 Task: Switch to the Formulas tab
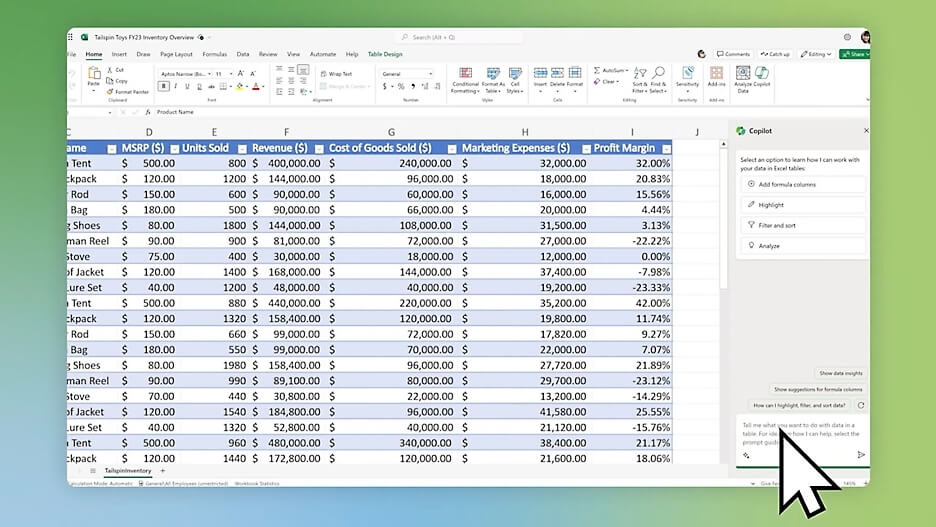214,54
